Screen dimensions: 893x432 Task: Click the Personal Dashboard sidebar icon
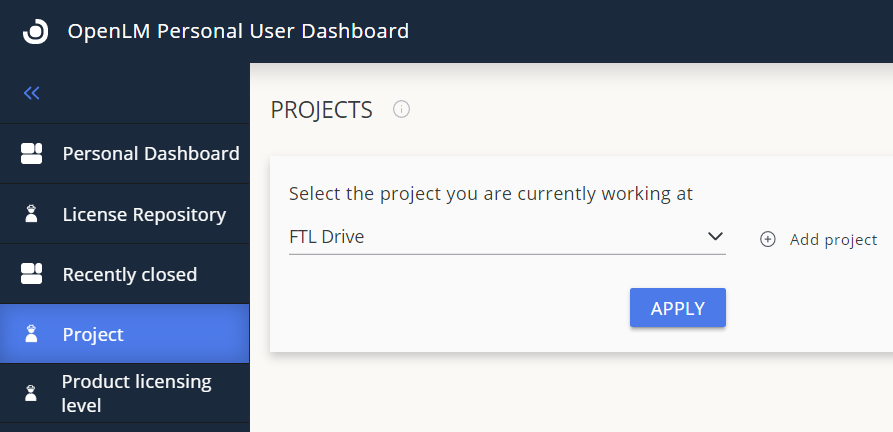click(x=31, y=154)
